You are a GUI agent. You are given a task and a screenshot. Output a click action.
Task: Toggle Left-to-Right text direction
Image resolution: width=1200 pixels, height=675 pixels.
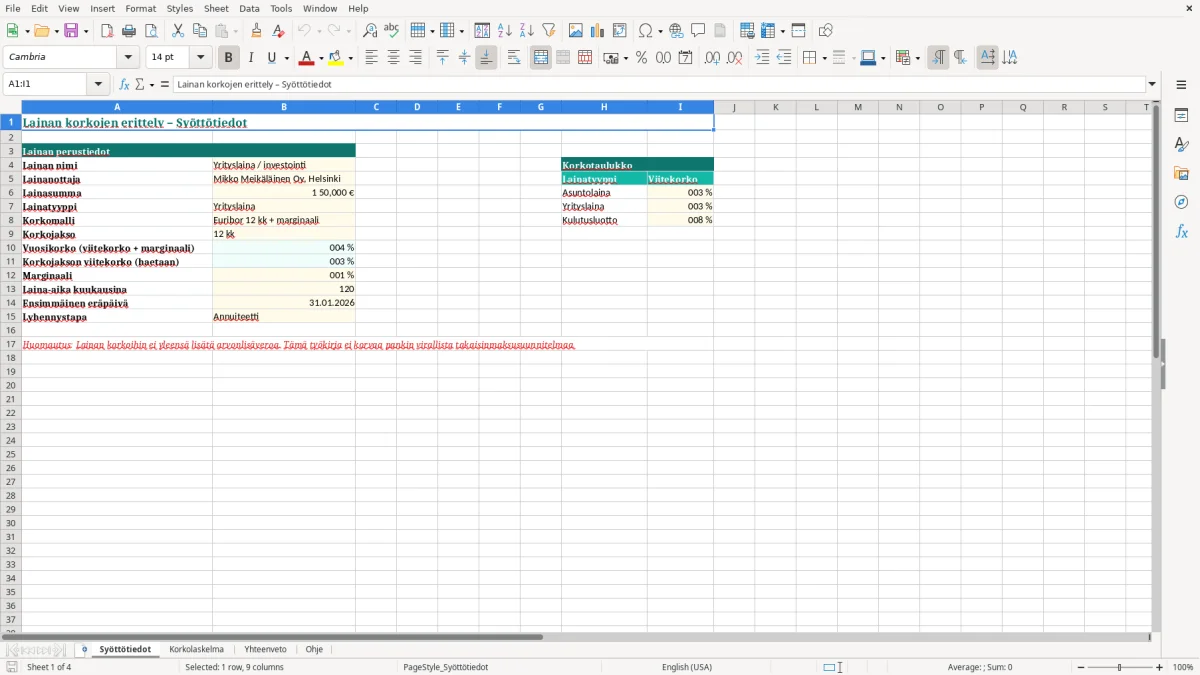(x=938, y=58)
